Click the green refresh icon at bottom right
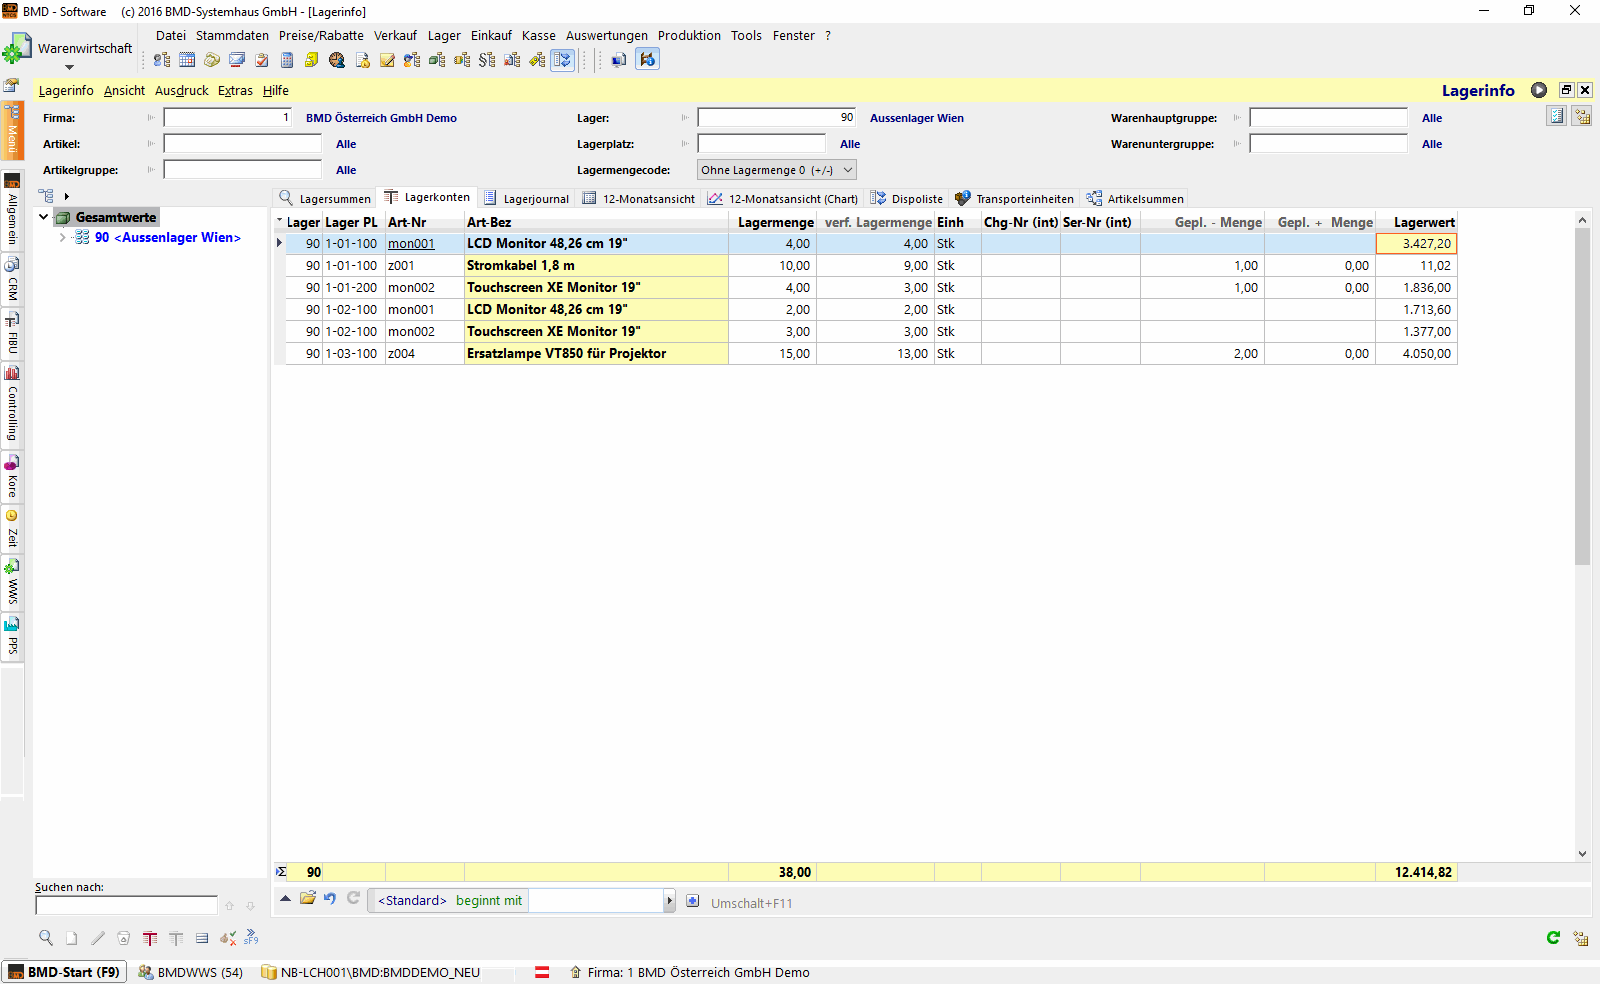 [1553, 938]
